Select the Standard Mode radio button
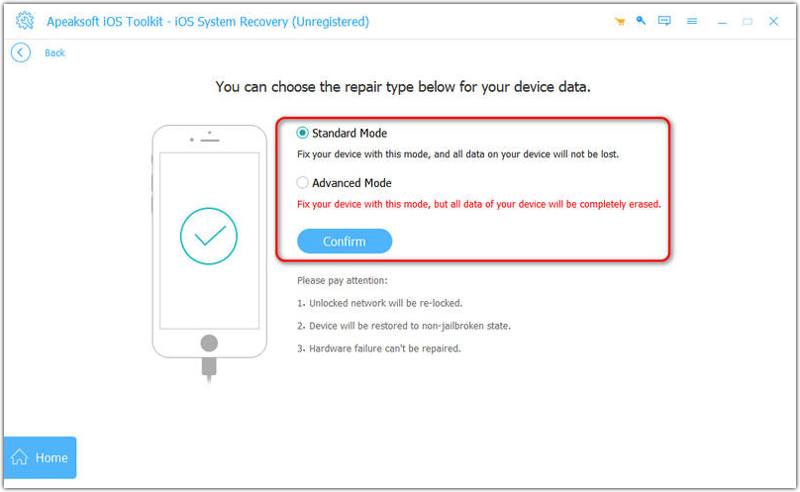Image resolution: width=800 pixels, height=492 pixels. coord(303,133)
